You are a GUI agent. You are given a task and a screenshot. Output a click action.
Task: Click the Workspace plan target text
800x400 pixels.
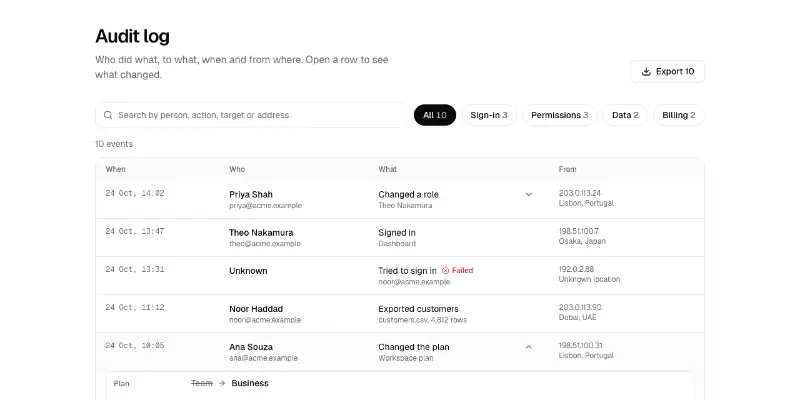point(406,358)
